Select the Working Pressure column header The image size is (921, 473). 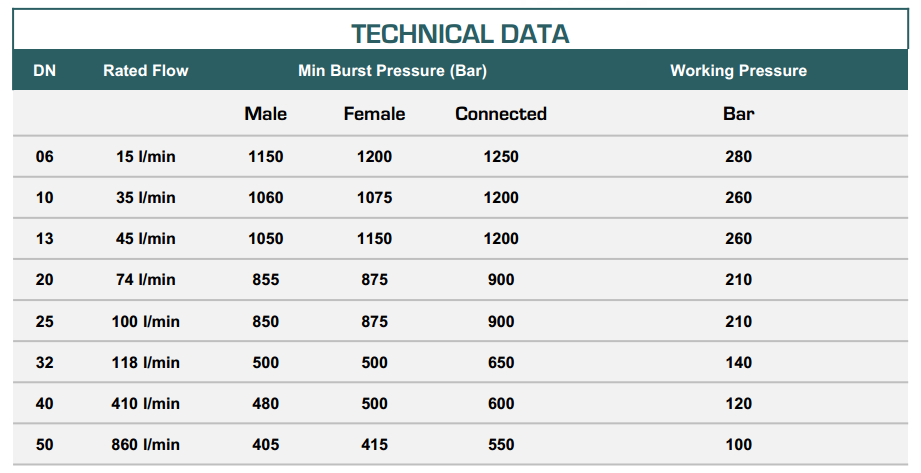[738, 71]
